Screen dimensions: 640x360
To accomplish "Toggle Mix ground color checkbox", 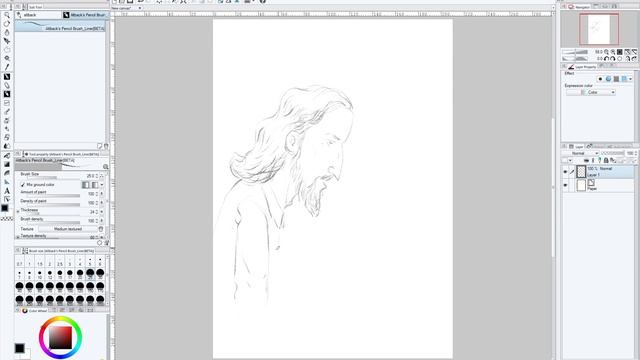I will [23, 185].
